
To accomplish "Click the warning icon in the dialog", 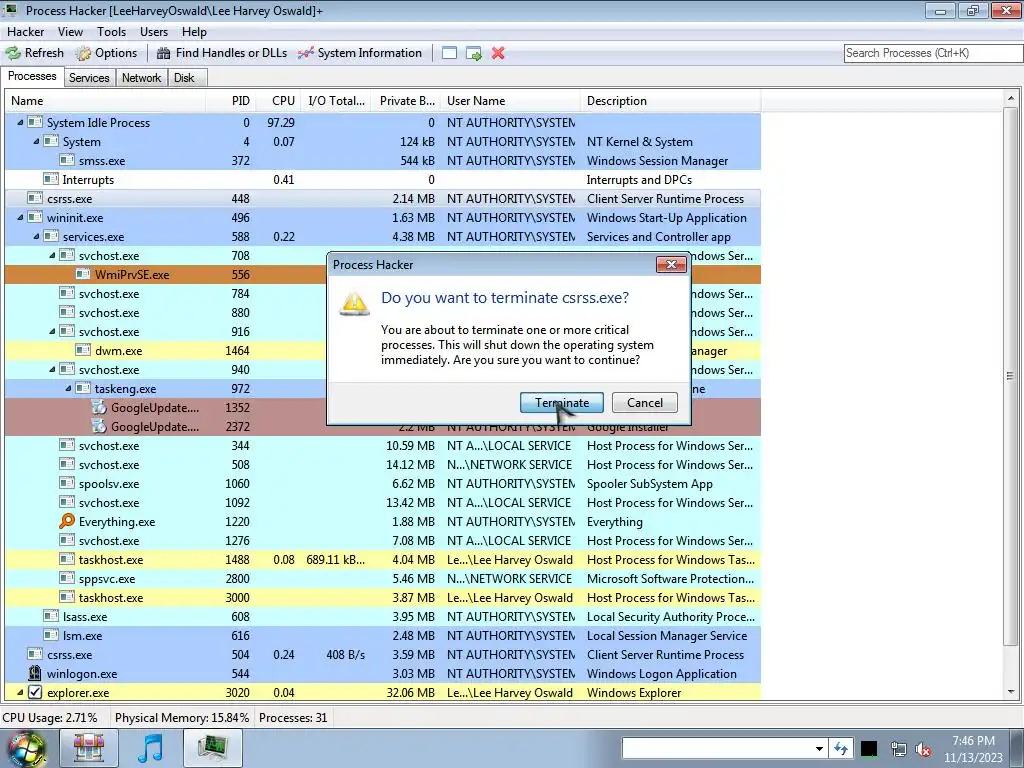I will pos(355,304).
